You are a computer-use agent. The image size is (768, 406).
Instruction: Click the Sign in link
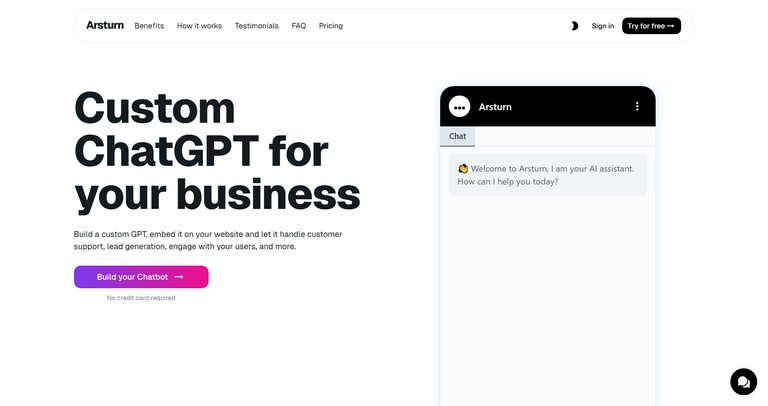pos(602,26)
